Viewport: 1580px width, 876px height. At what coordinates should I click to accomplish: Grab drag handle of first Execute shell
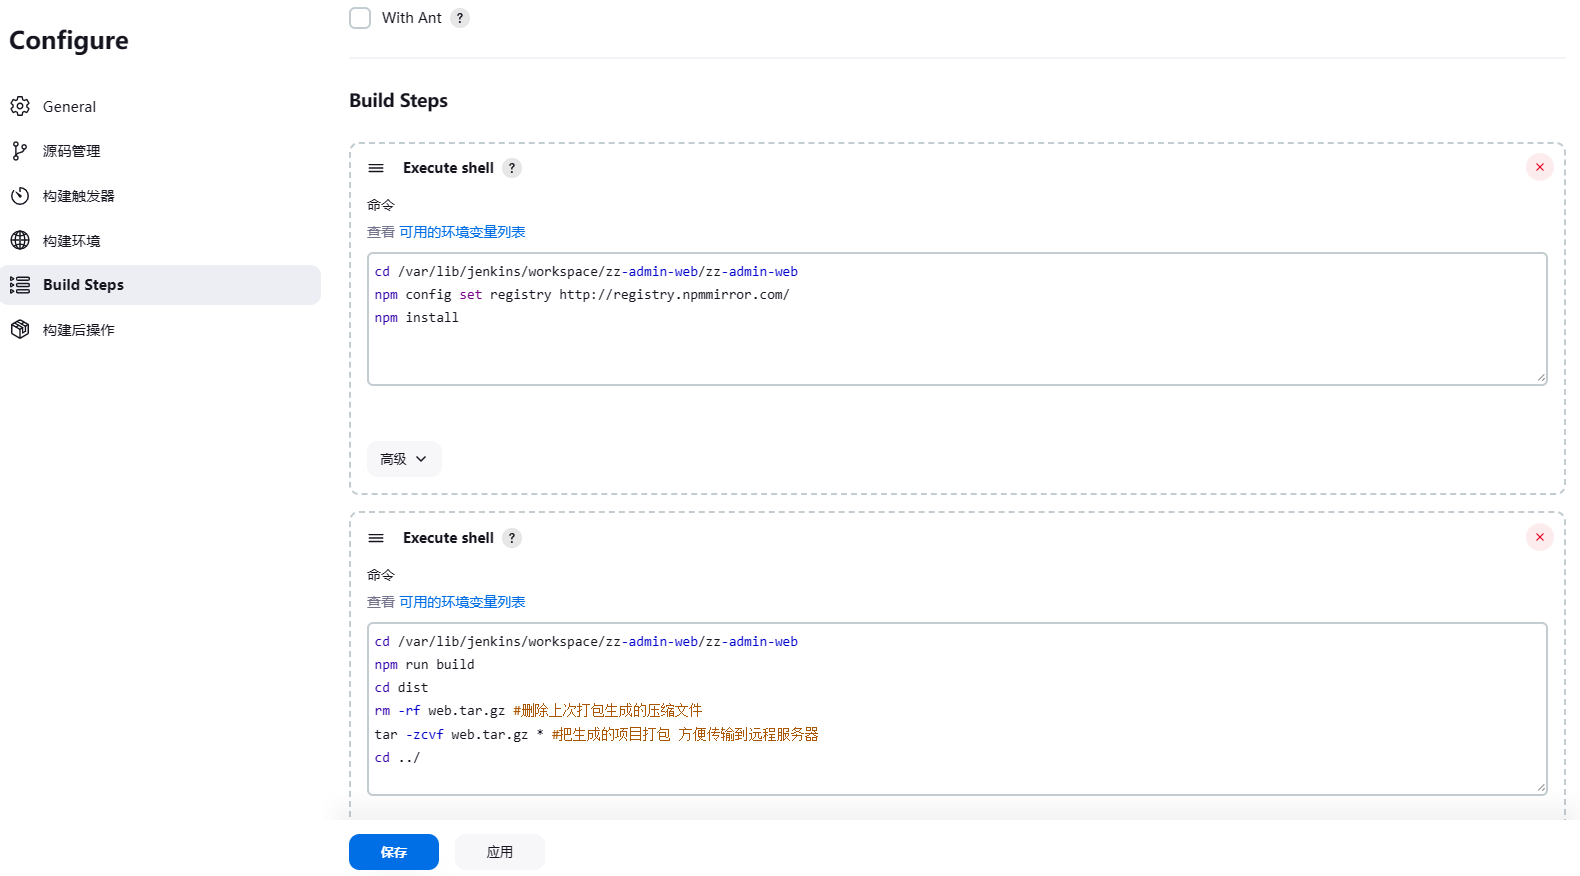[376, 168]
